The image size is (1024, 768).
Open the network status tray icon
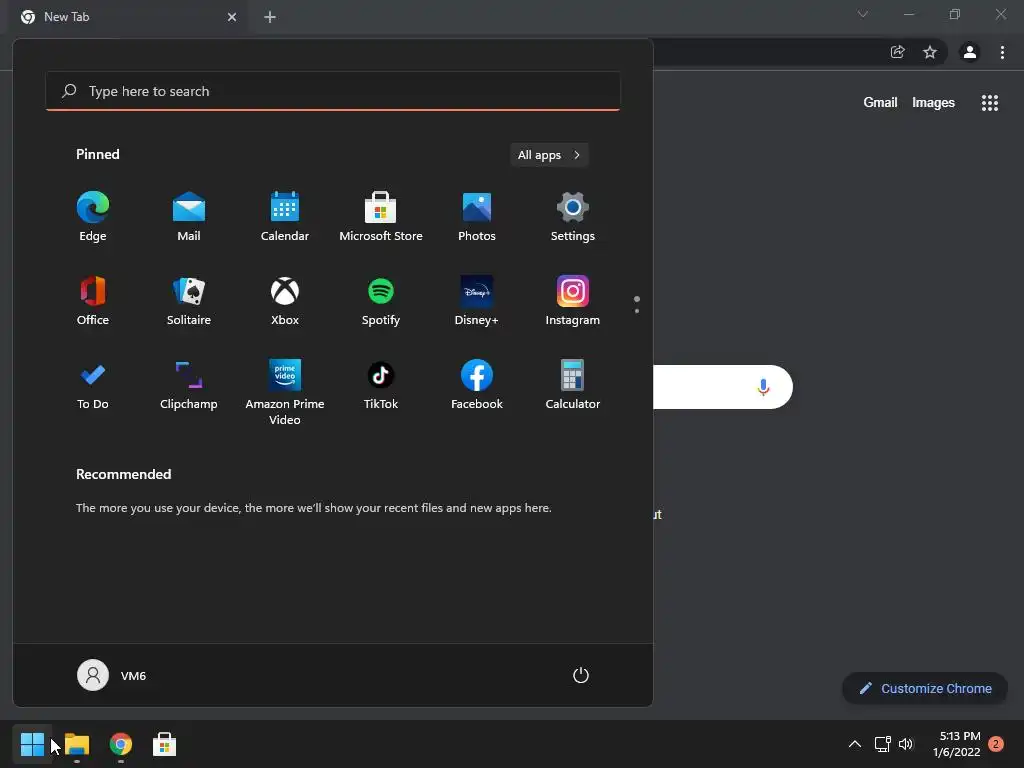tap(882, 744)
